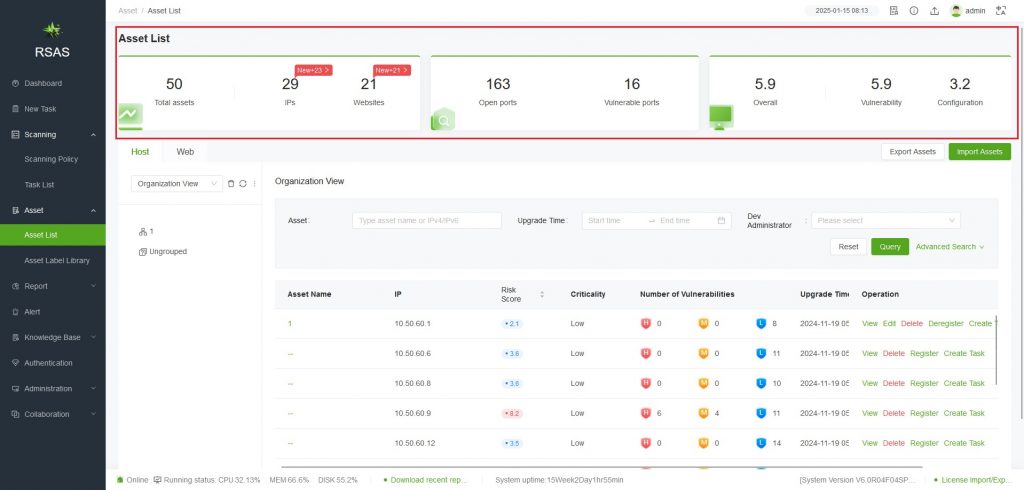Click the trash icon beside Organization View
The width and height of the screenshot is (1024, 490).
231,184
